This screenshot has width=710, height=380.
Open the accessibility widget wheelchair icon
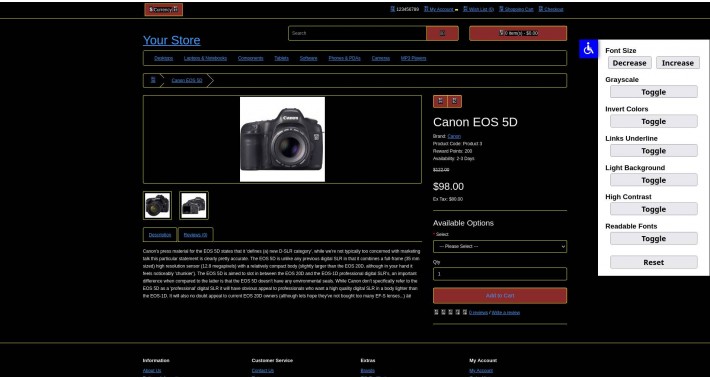[588, 49]
